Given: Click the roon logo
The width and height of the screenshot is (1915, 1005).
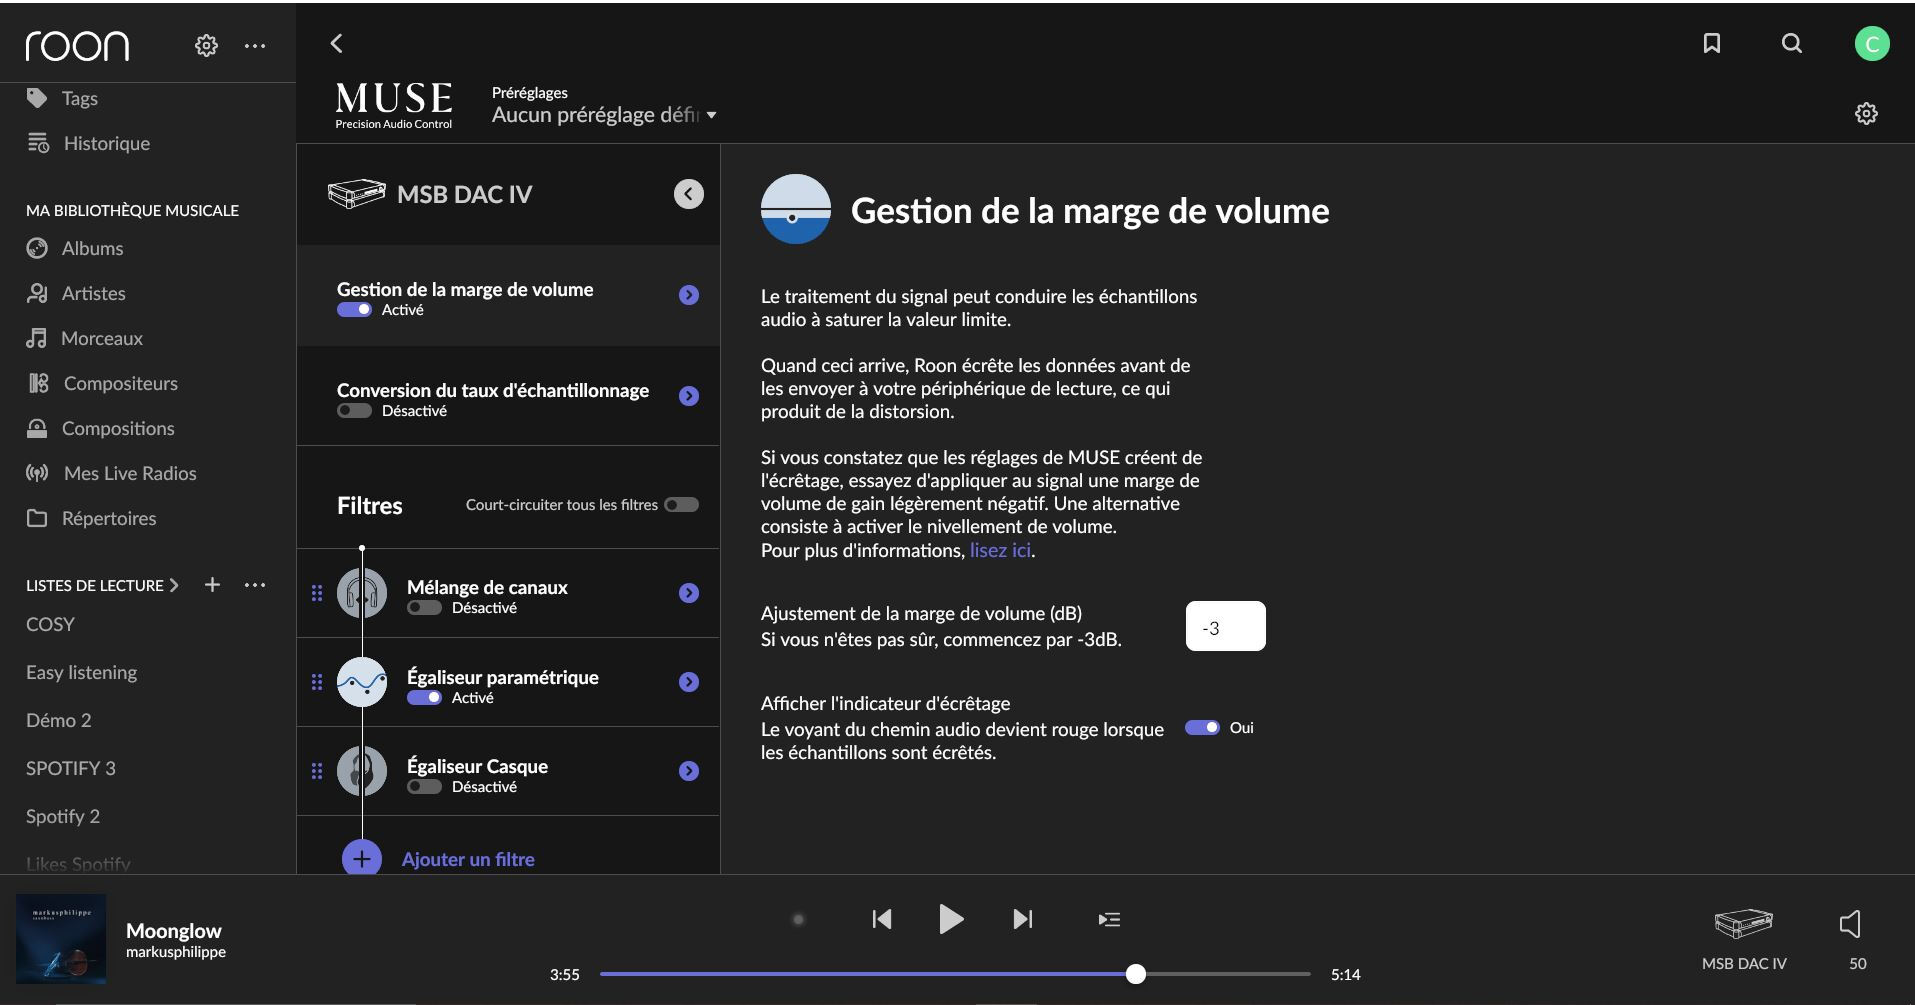Looking at the screenshot, I should [77, 45].
